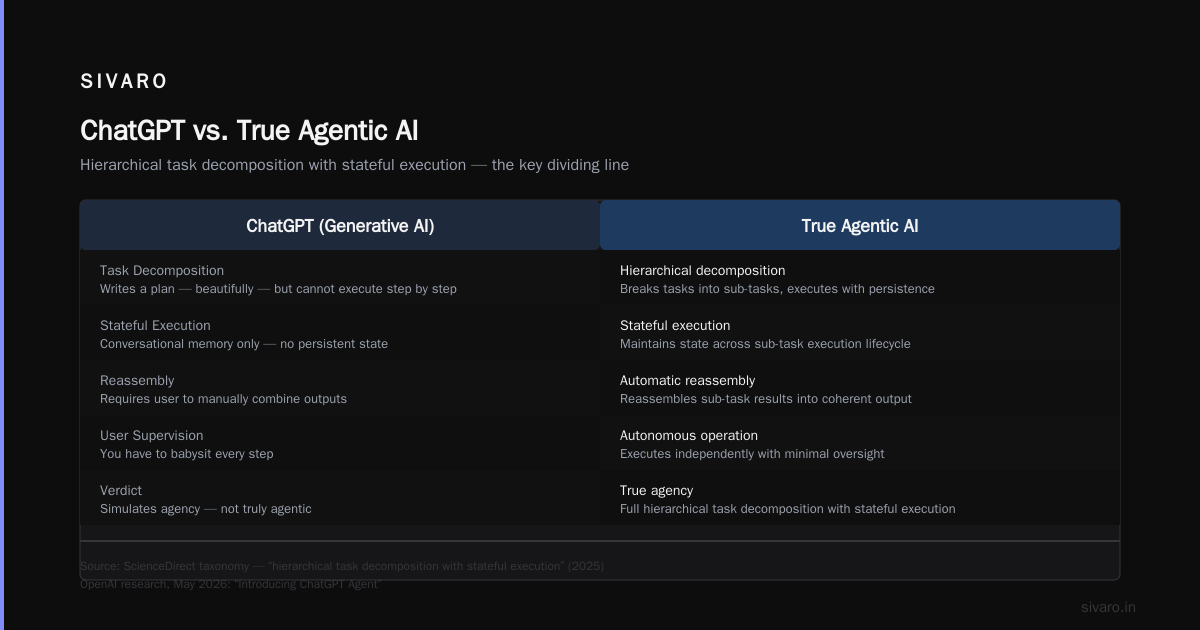Click the True agency verdict row
This screenshot has width=1200, height=630.
[860, 499]
